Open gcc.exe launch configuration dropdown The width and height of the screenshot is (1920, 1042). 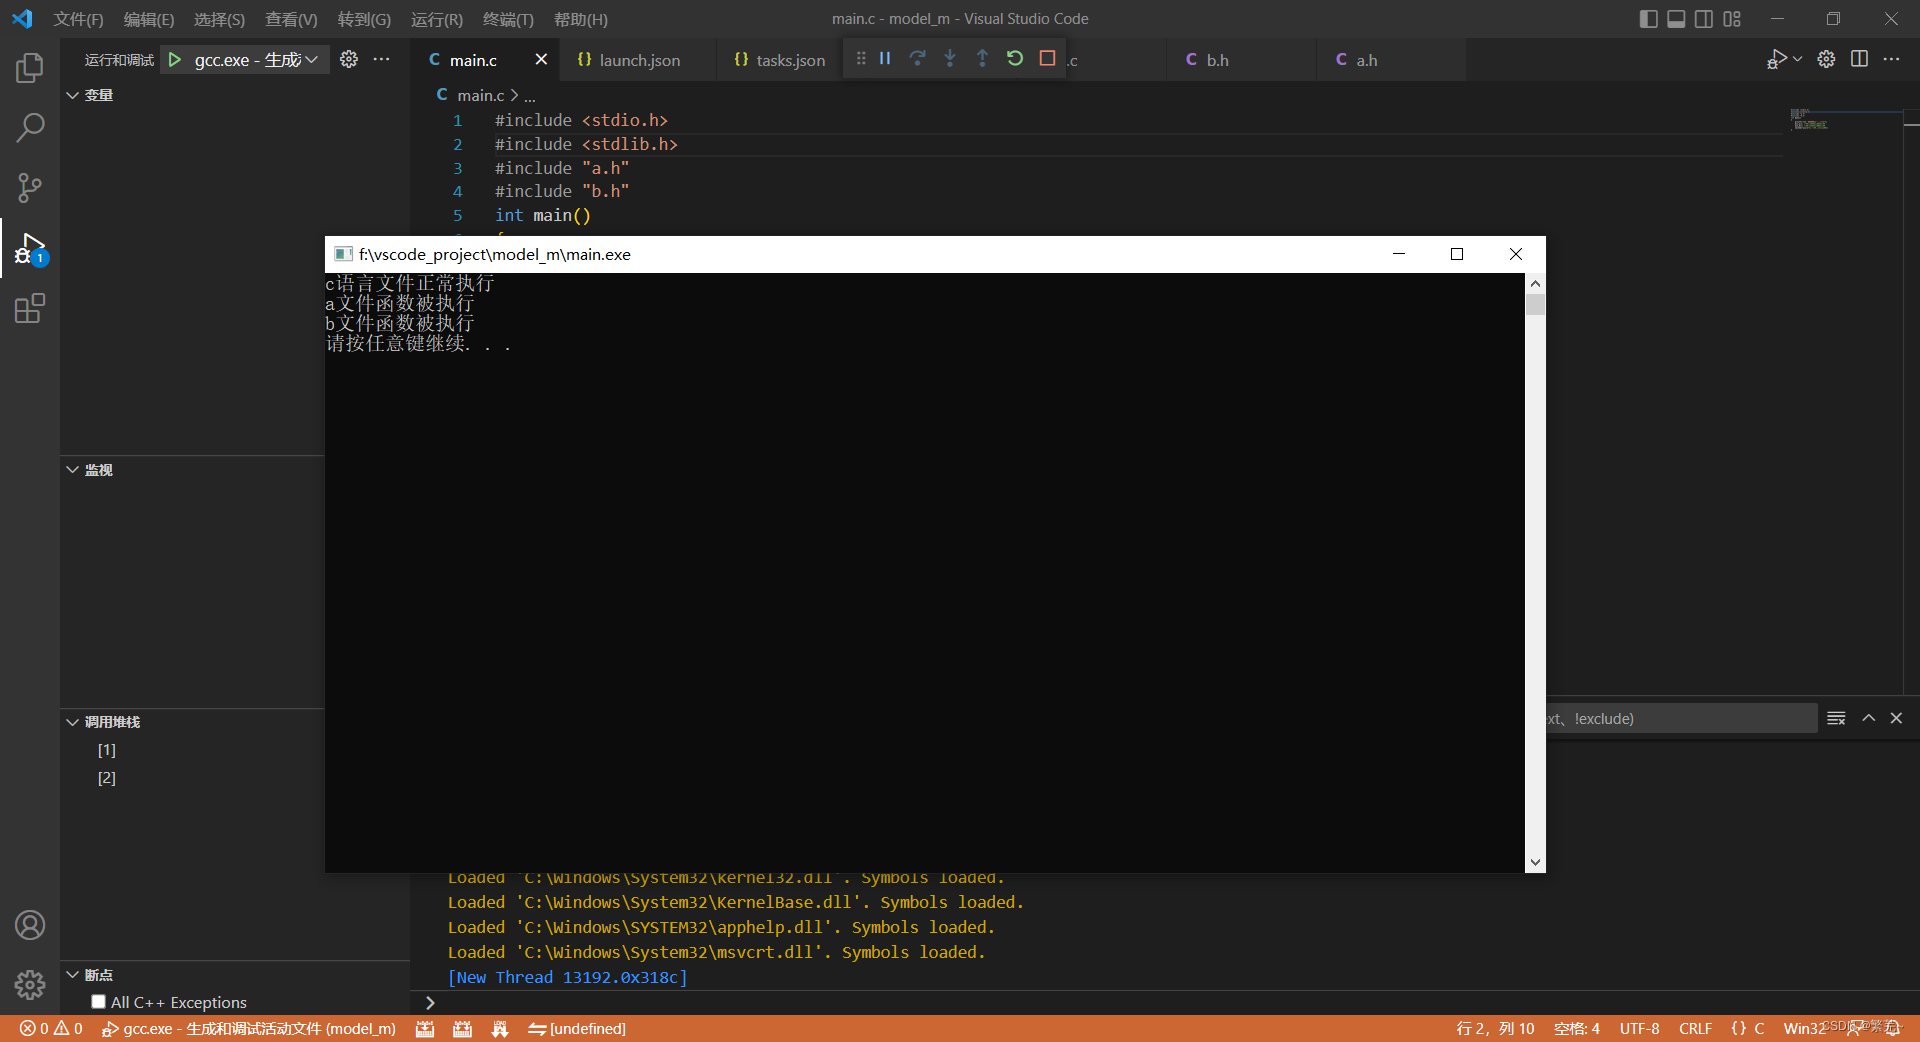pyautogui.click(x=256, y=60)
